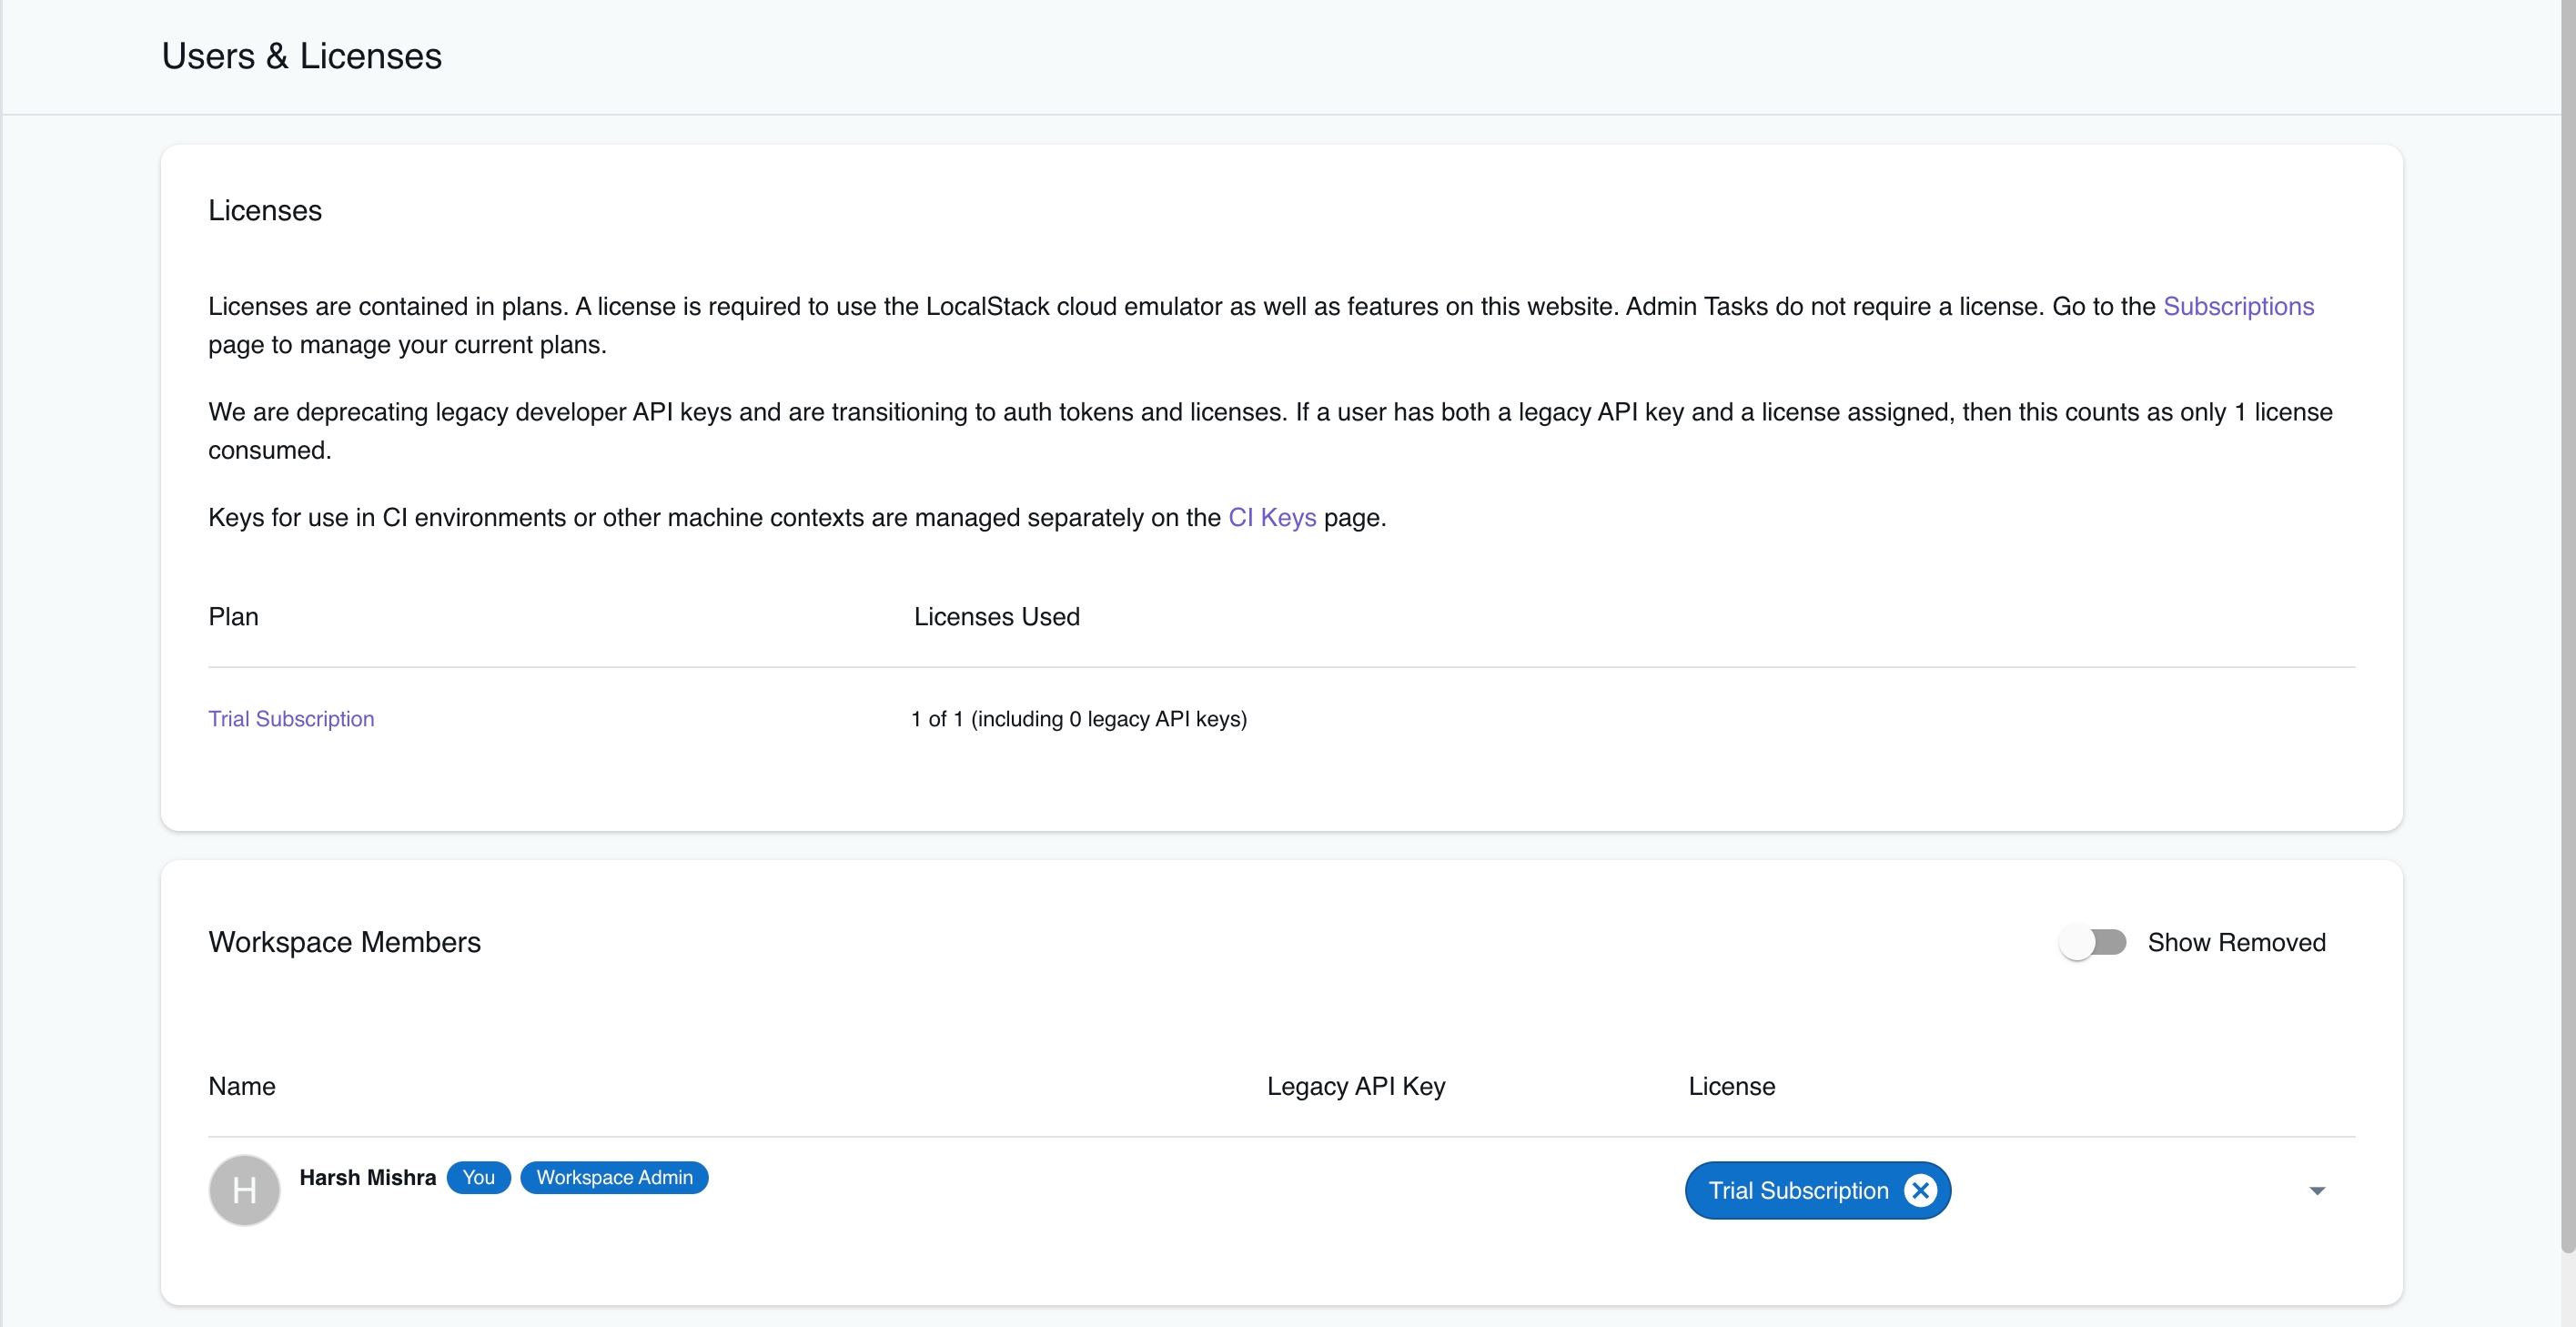Image resolution: width=2576 pixels, height=1327 pixels.
Task: Click the vertical scrollbar on the right edge
Action: (2570, 660)
